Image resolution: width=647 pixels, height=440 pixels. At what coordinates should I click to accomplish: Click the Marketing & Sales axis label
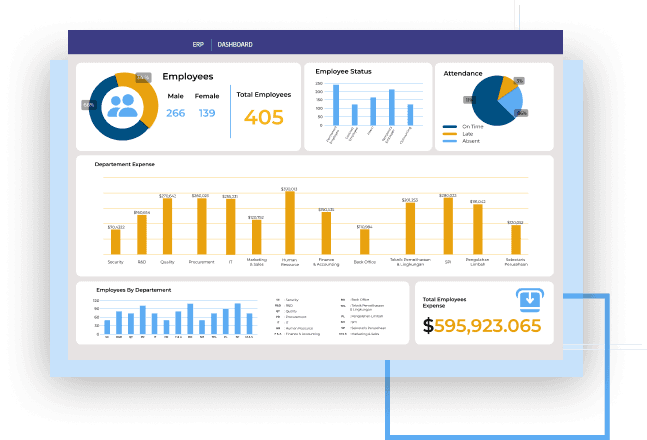pos(257,262)
